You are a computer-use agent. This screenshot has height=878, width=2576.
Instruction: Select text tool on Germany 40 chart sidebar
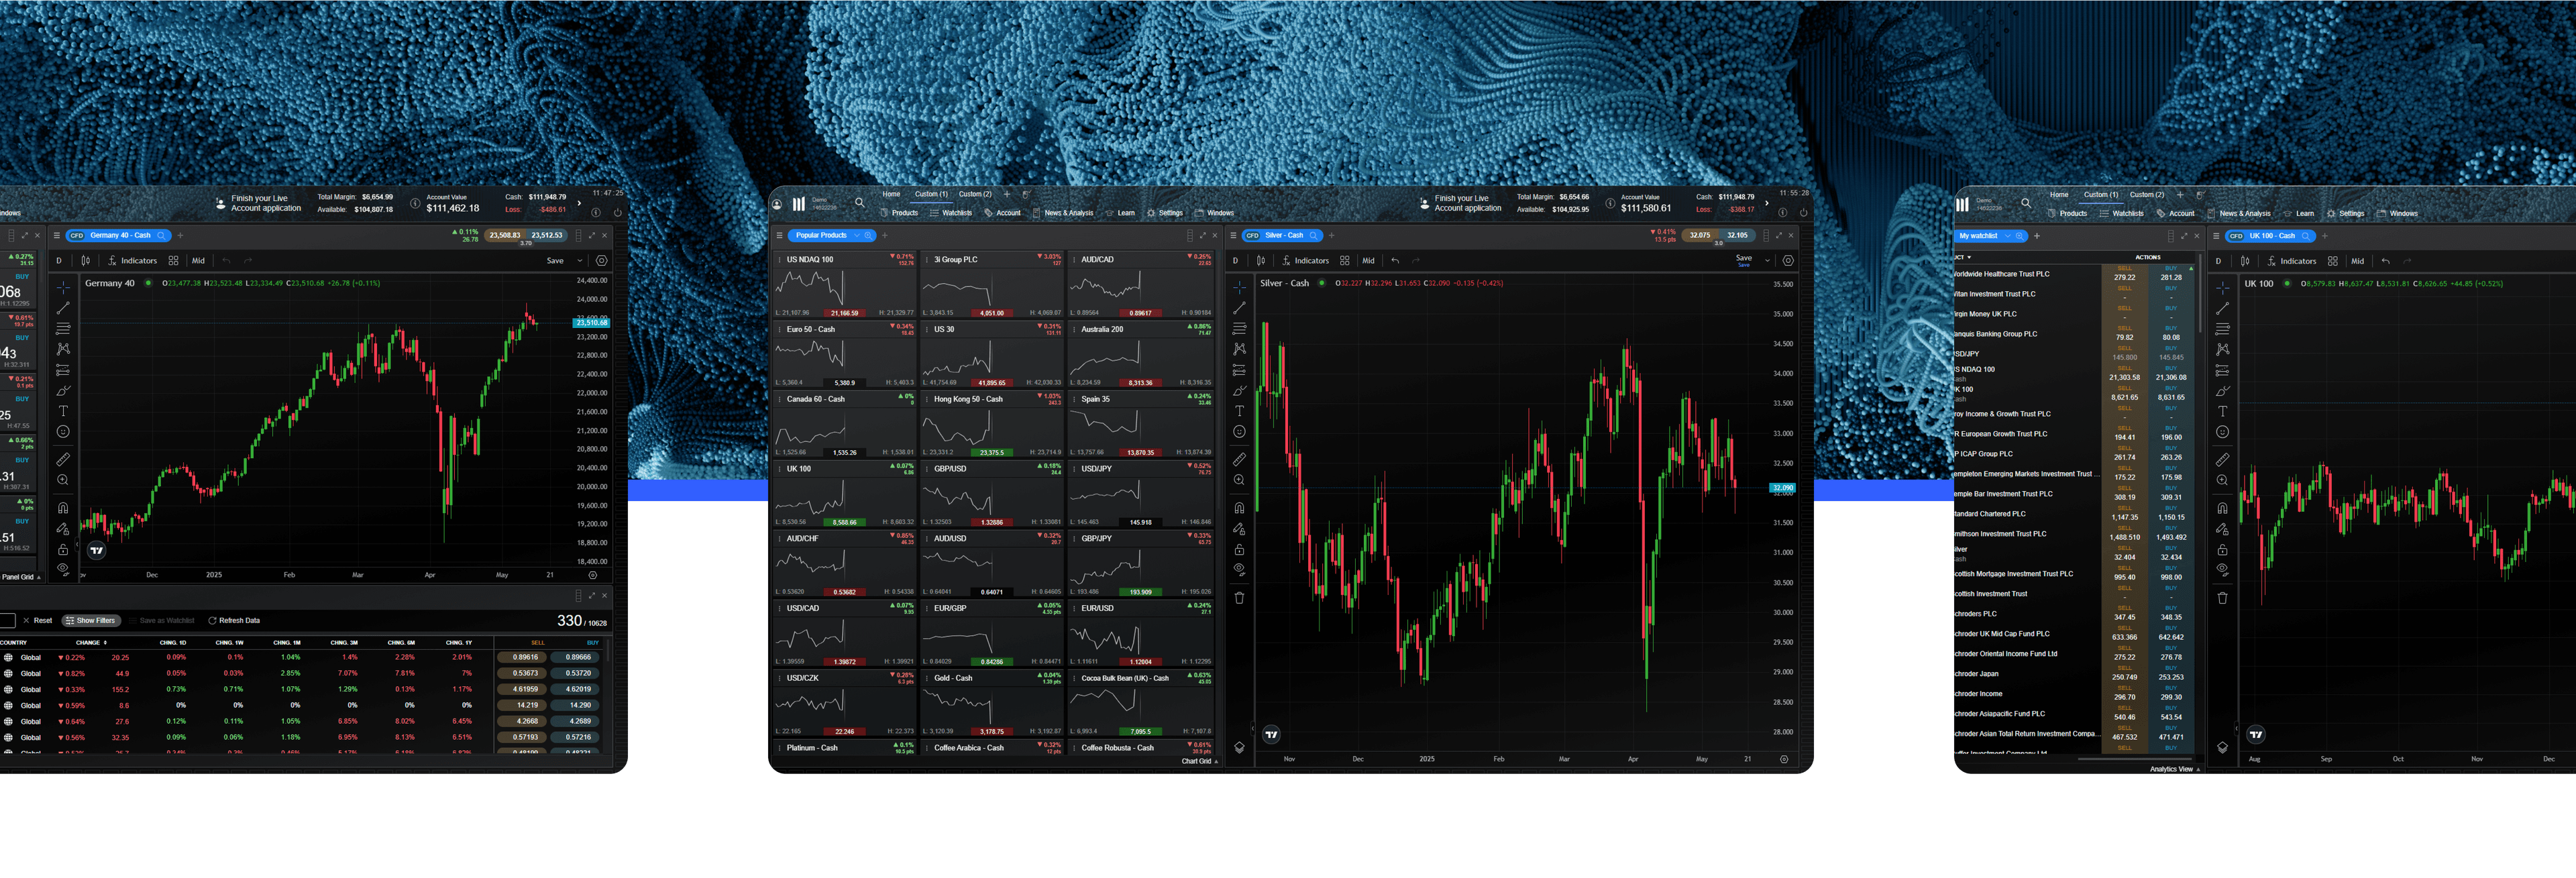(x=63, y=411)
